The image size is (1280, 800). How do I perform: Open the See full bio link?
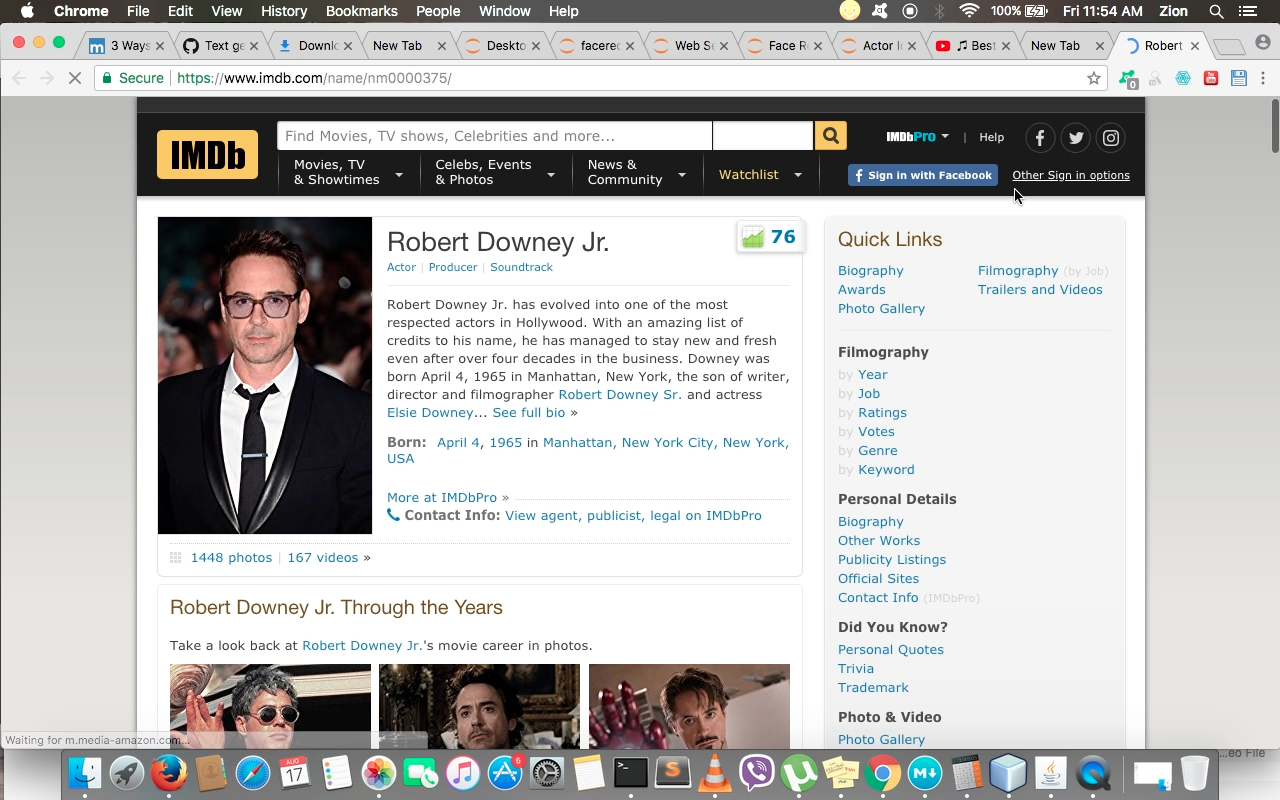[528, 412]
